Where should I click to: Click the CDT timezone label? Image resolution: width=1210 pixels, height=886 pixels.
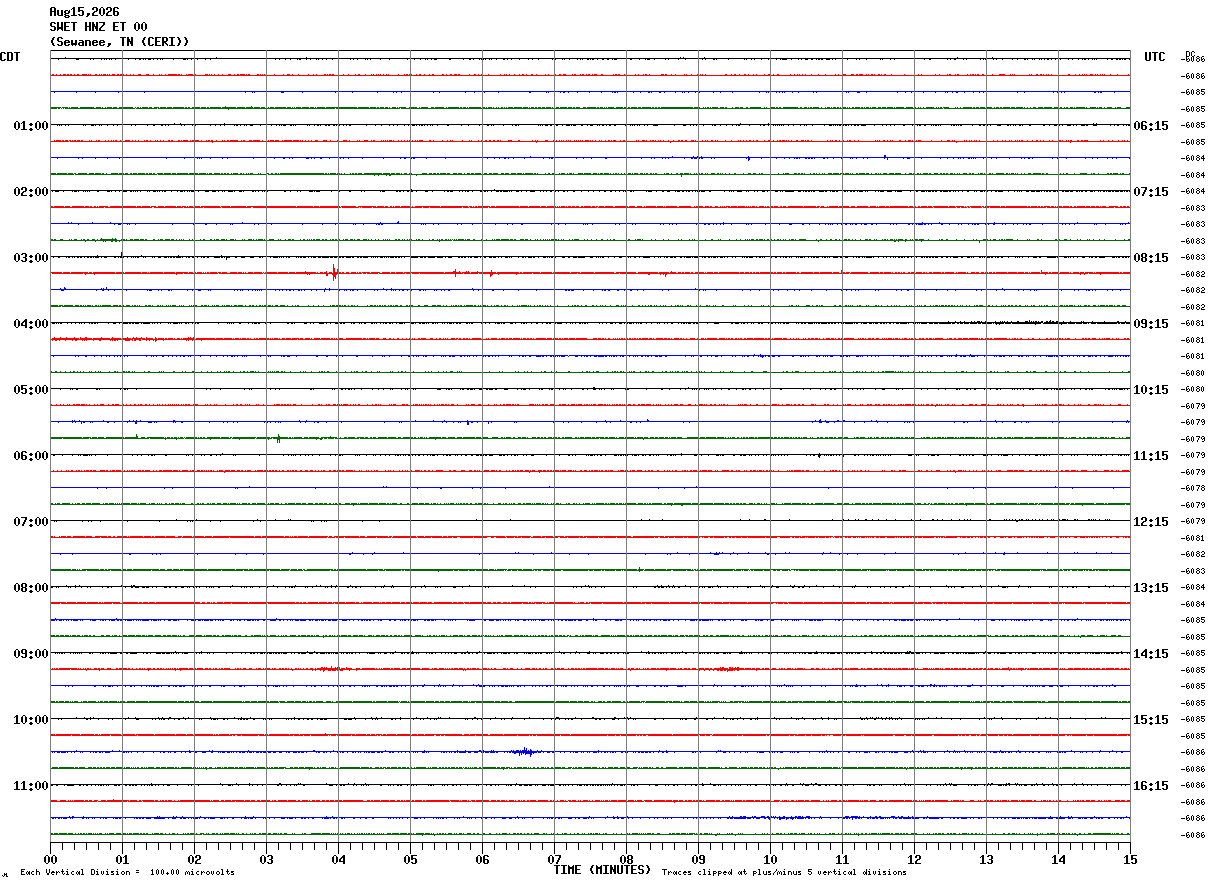pyautogui.click(x=10, y=57)
